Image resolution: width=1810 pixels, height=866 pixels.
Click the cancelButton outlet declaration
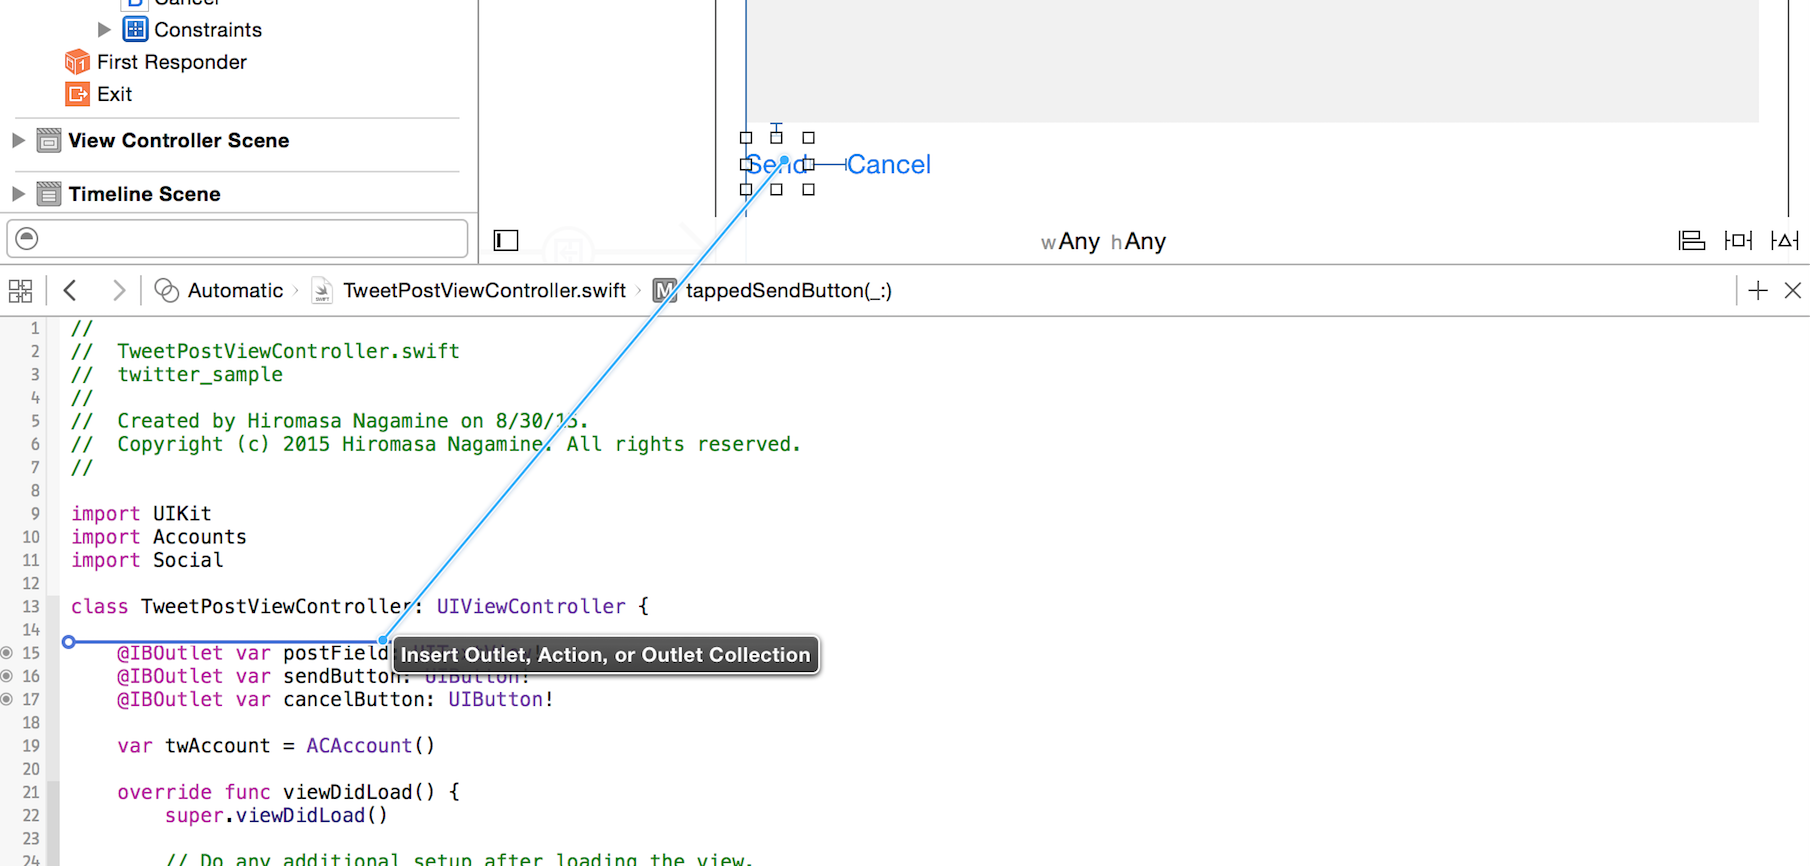(x=335, y=699)
